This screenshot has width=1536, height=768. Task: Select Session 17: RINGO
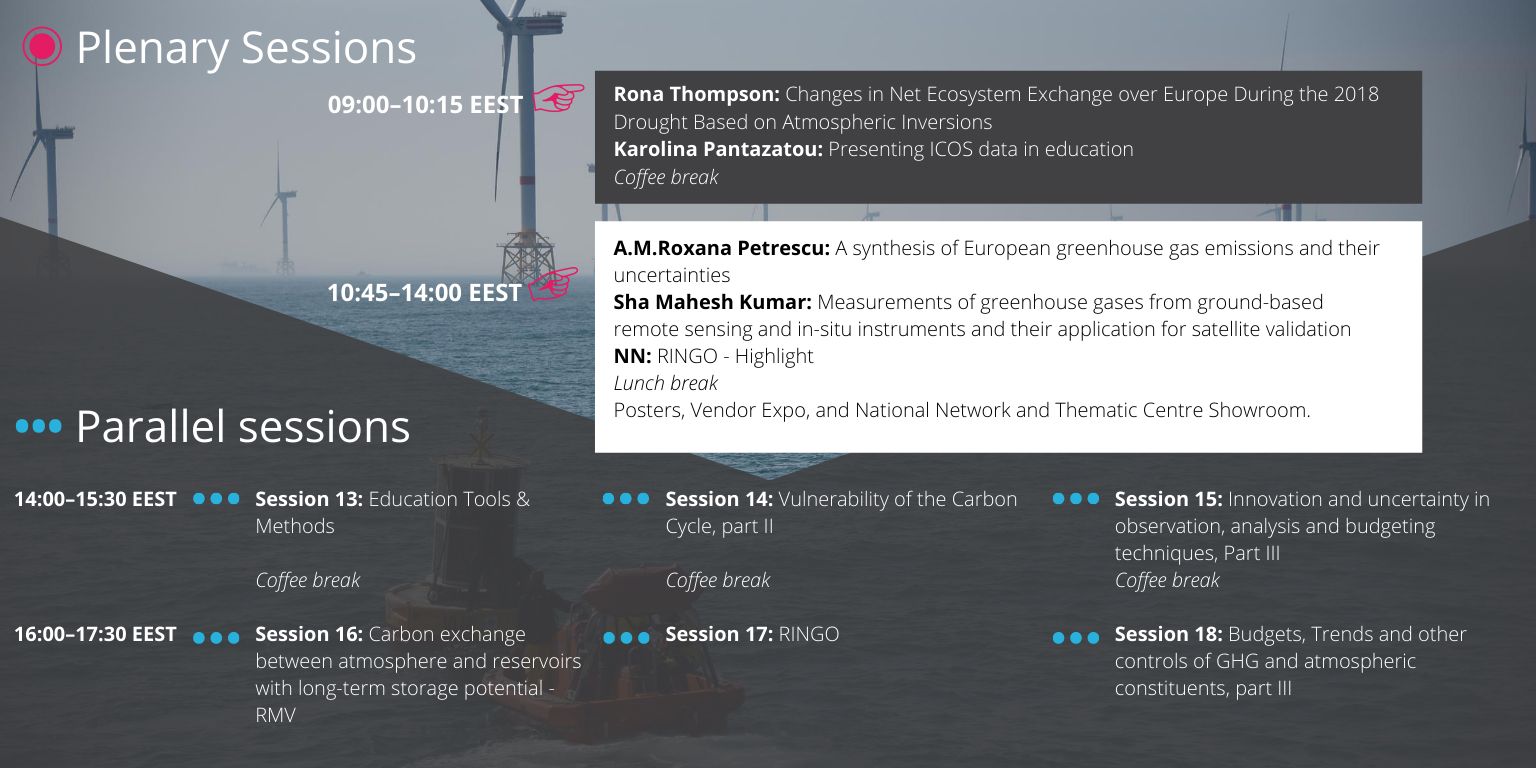click(x=751, y=634)
